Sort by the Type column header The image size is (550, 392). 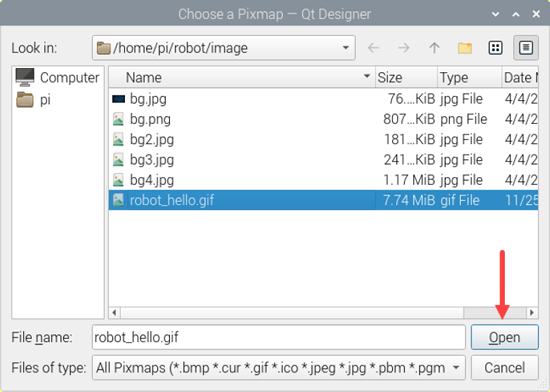coord(469,77)
